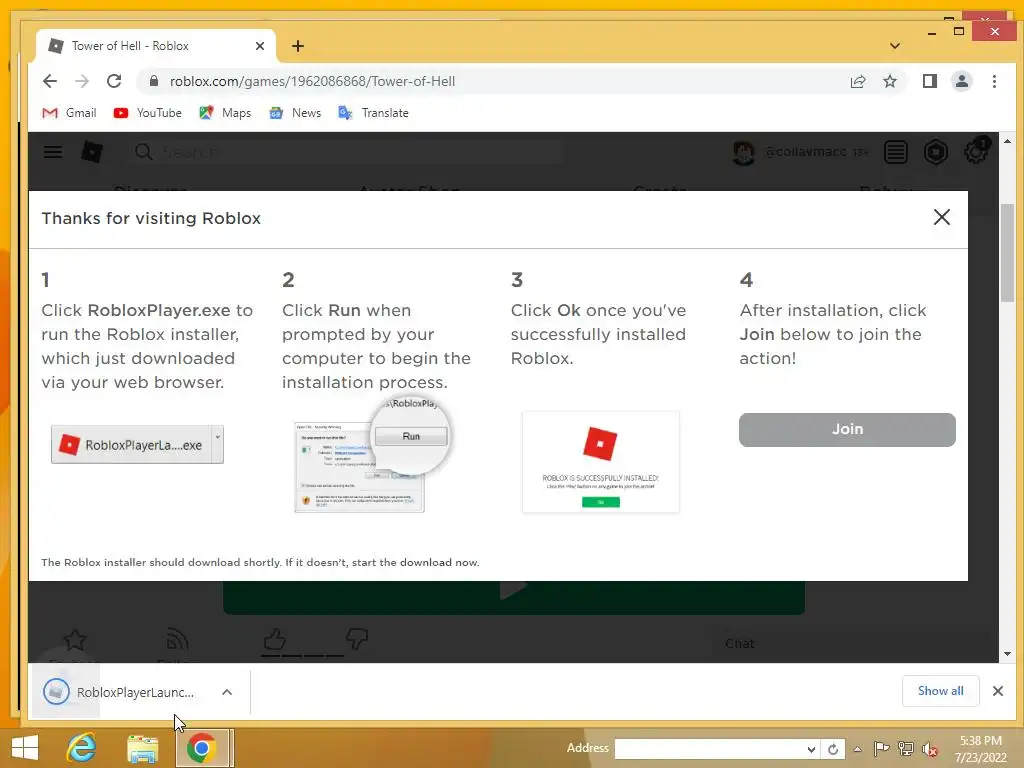
Task: Click the thumbs down dislike icon
Action: tap(357, 638)
